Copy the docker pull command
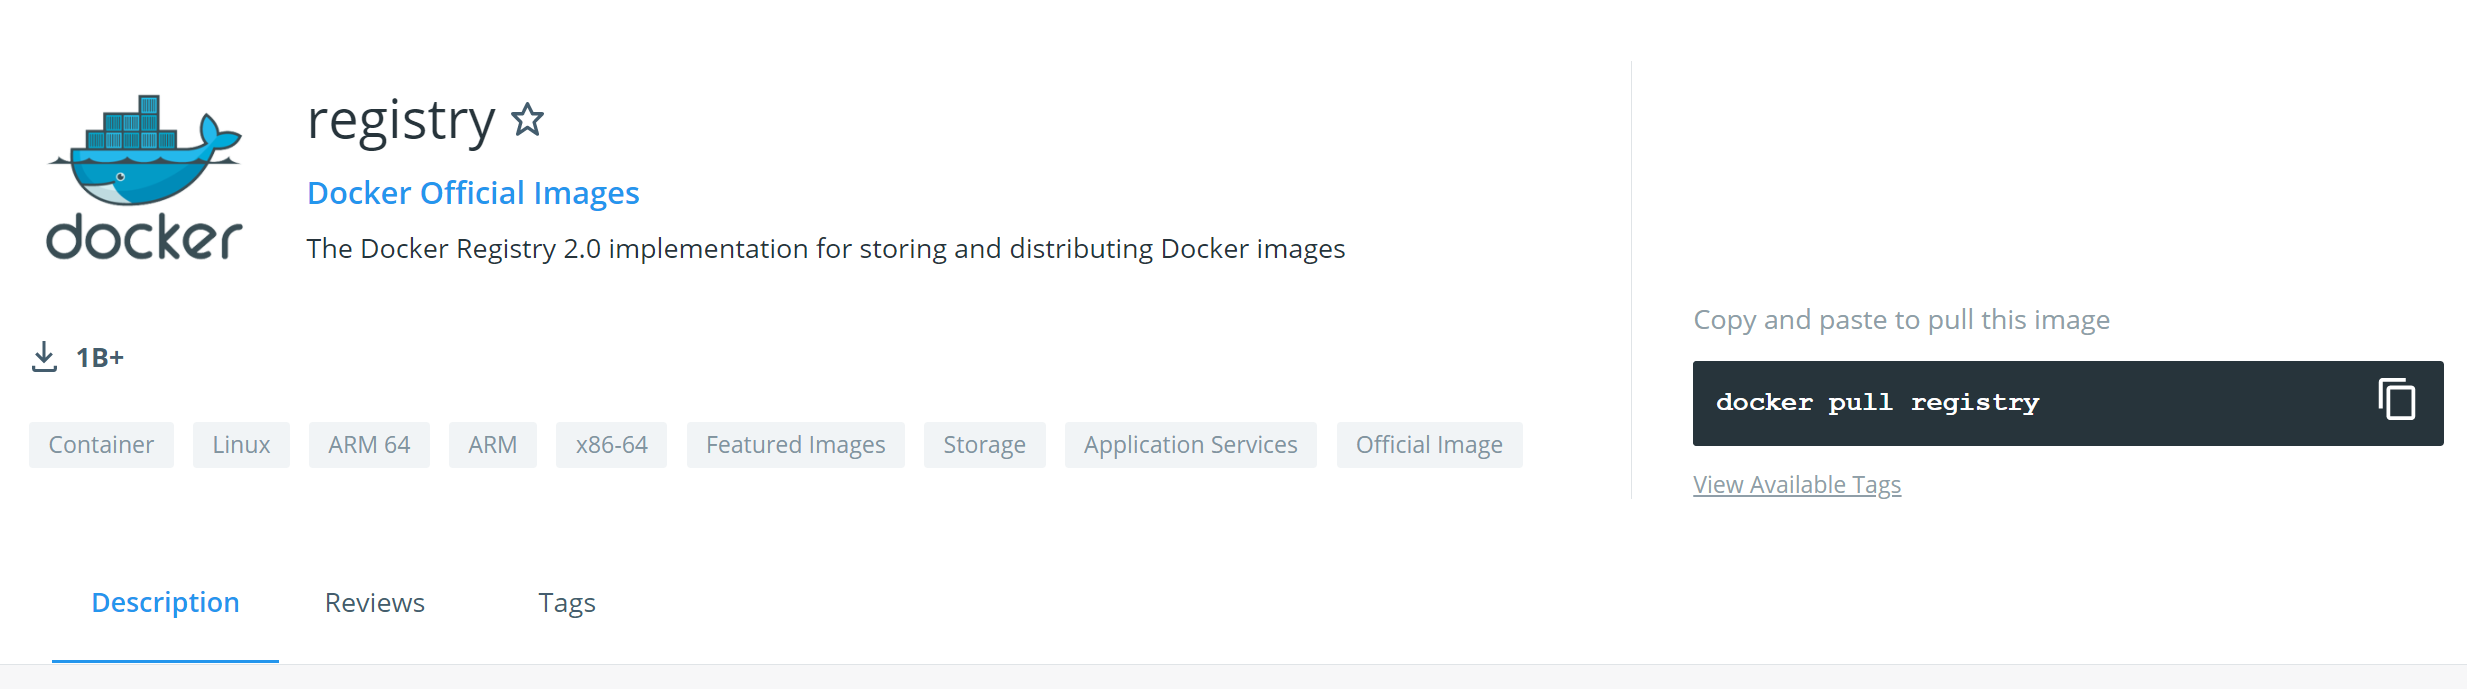 (x=2397, y=400)
